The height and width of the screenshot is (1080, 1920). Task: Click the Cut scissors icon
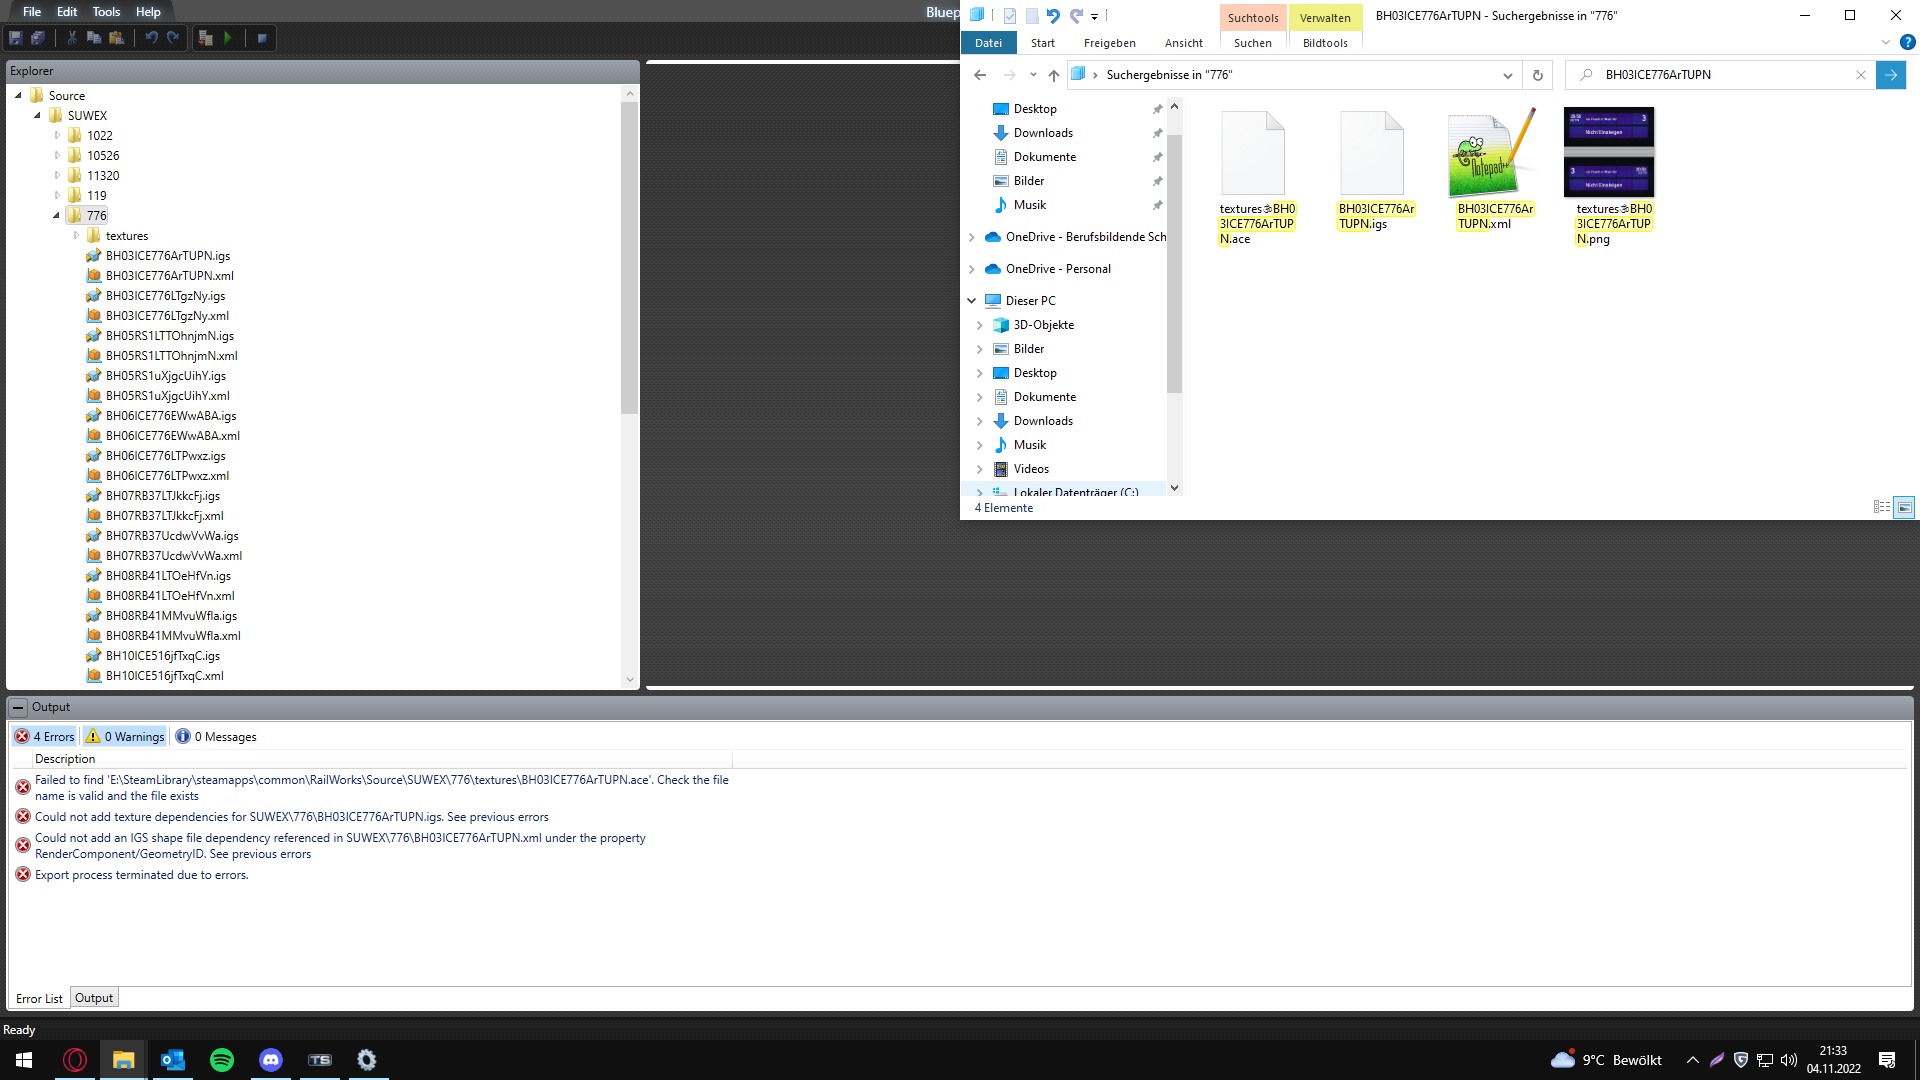coord(72,38)
